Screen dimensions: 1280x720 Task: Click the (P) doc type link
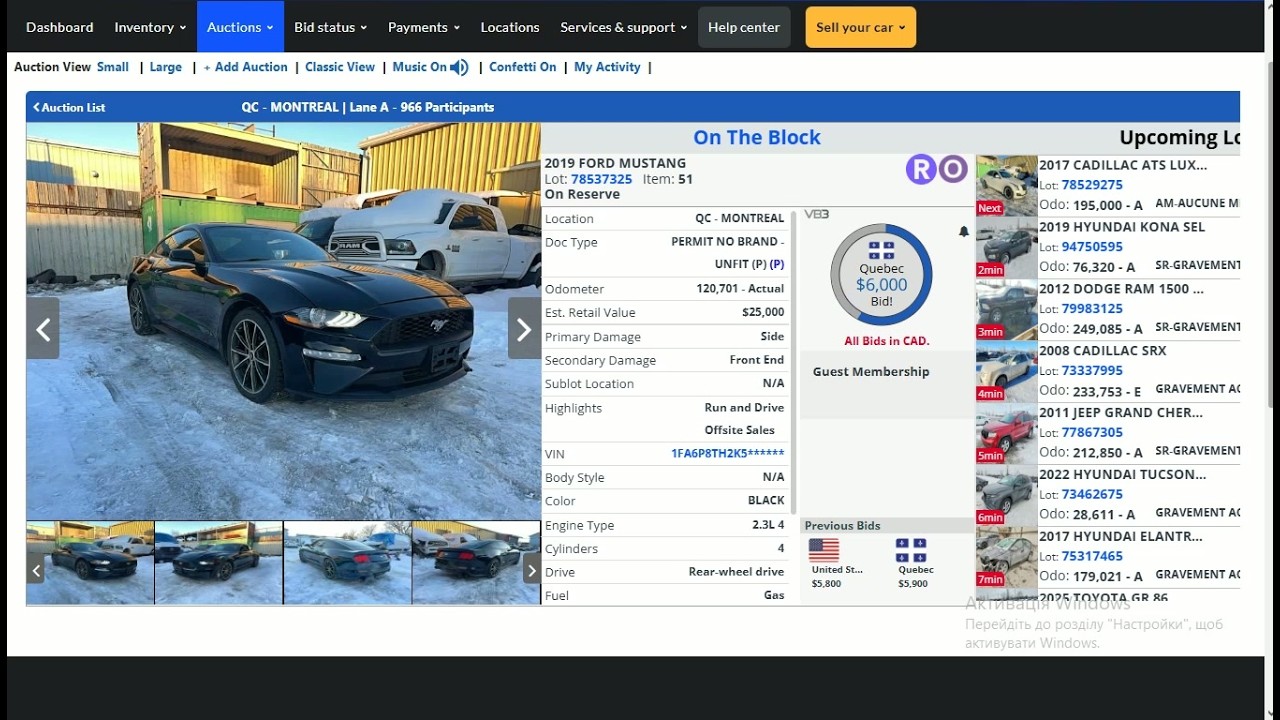[777, 264]
